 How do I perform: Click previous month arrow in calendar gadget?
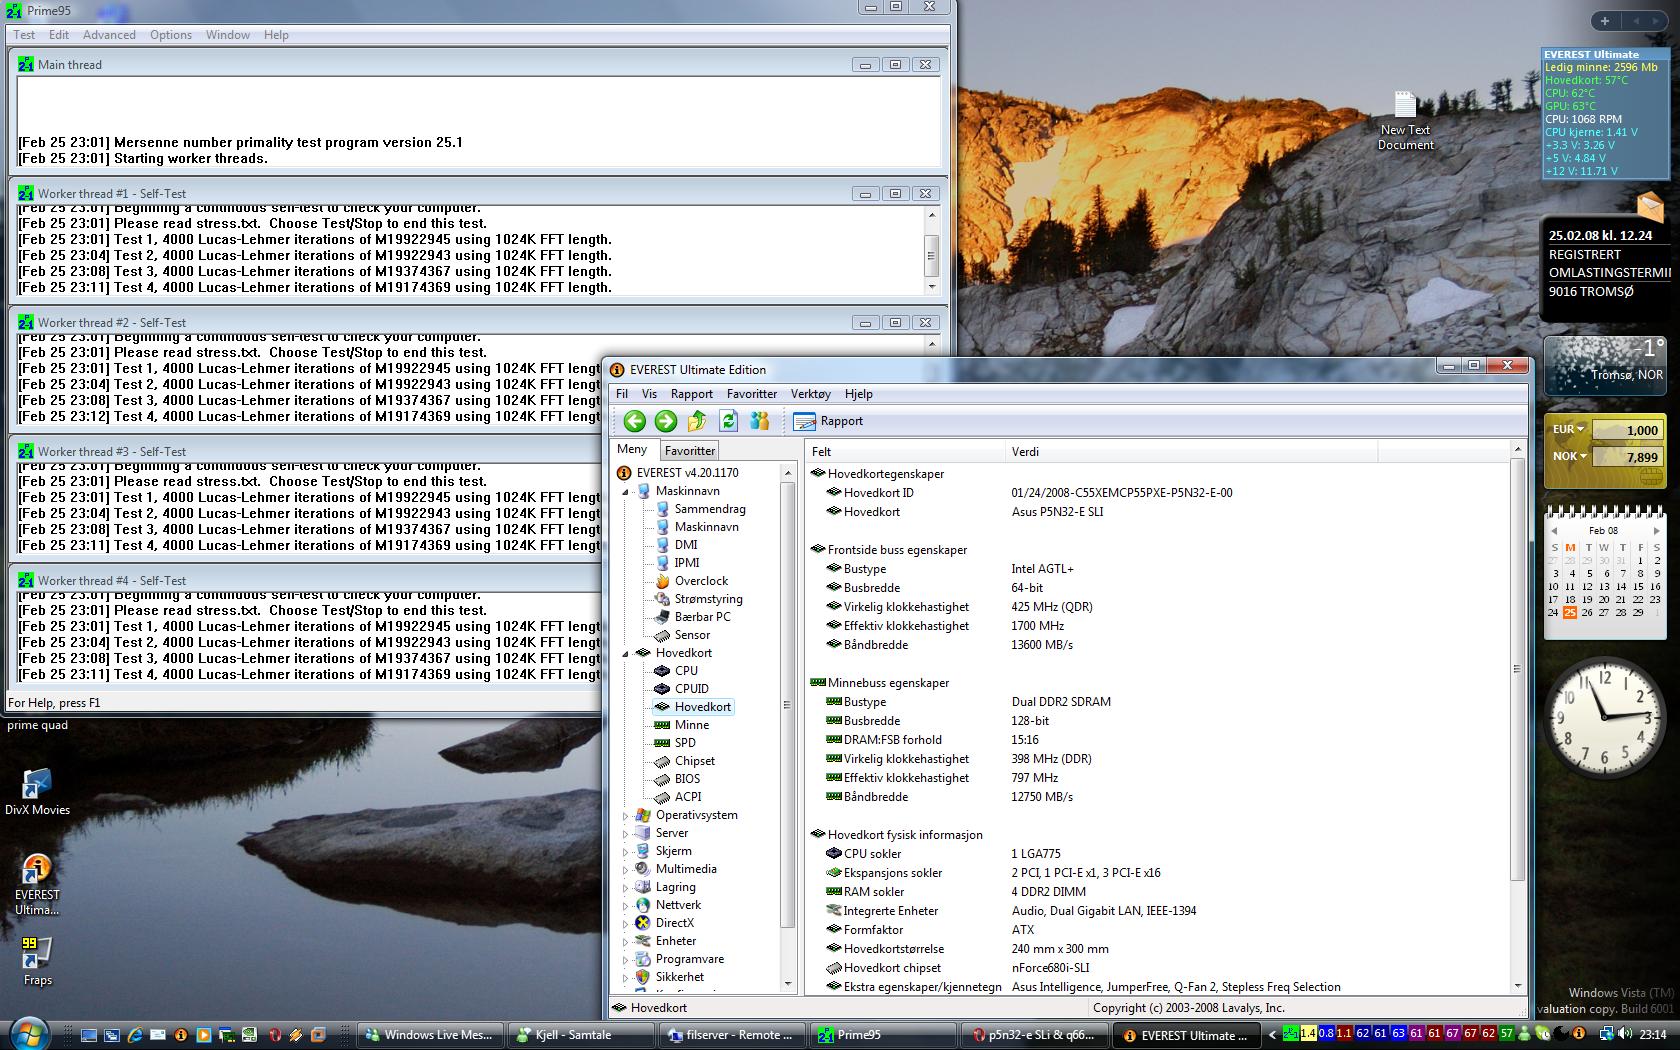(1554, 530)
